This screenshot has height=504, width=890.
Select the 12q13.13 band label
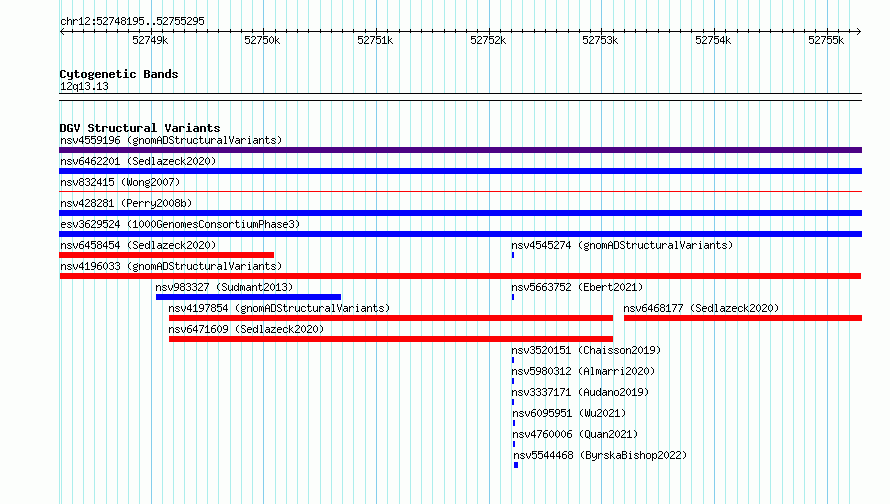pyautogui.click(x=84, y=86)
